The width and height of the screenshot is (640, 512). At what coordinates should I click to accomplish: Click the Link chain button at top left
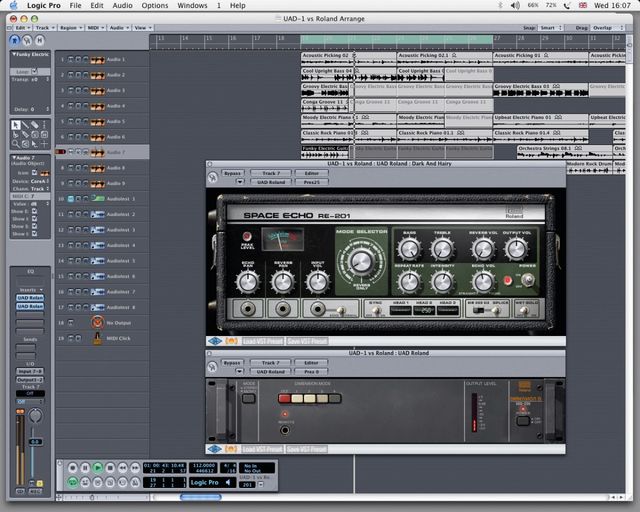[x=27, y=40]
